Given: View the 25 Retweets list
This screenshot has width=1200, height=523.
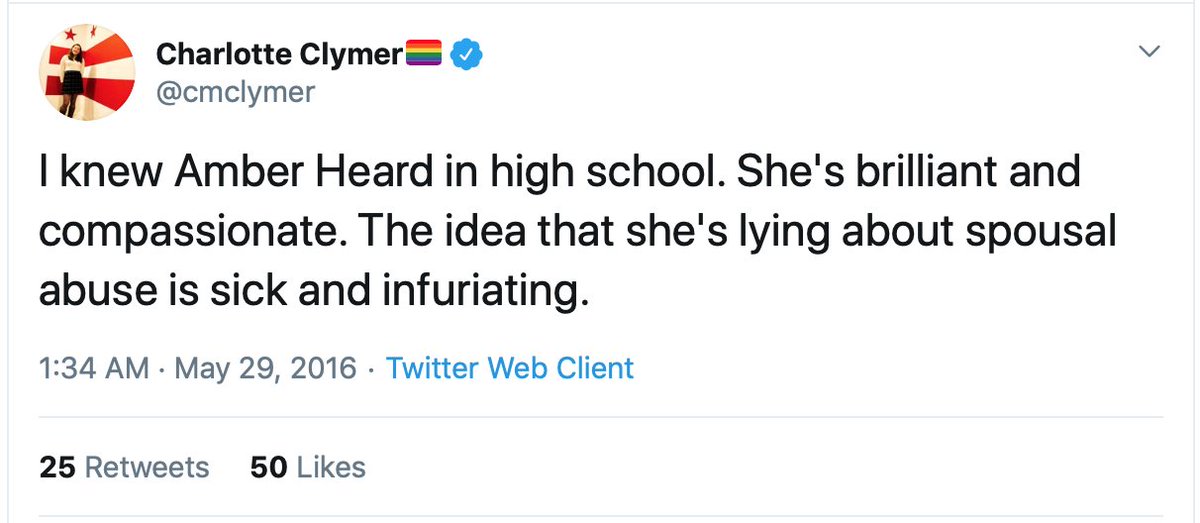Looking at the screenshot, I should pyautogui.click(x=124, y=467).
